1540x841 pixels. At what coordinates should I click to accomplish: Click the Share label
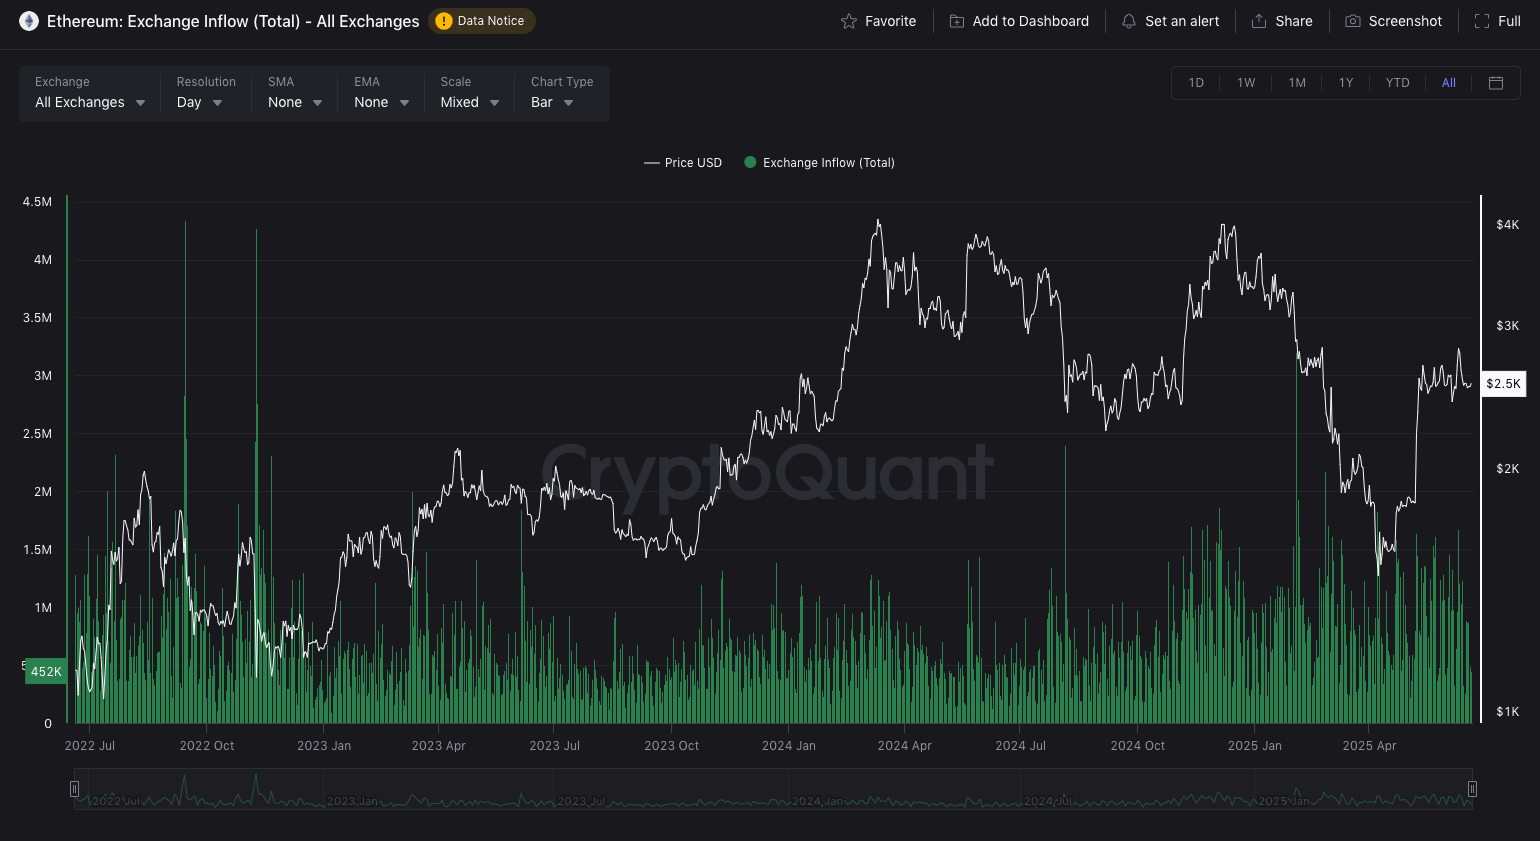(1294, 21)
